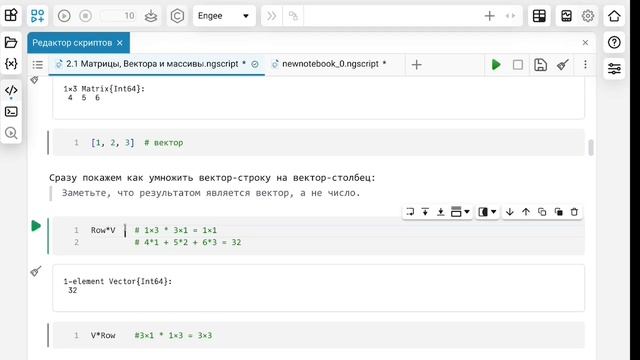Close the script editor panel with X

click(x=585, y=42)
